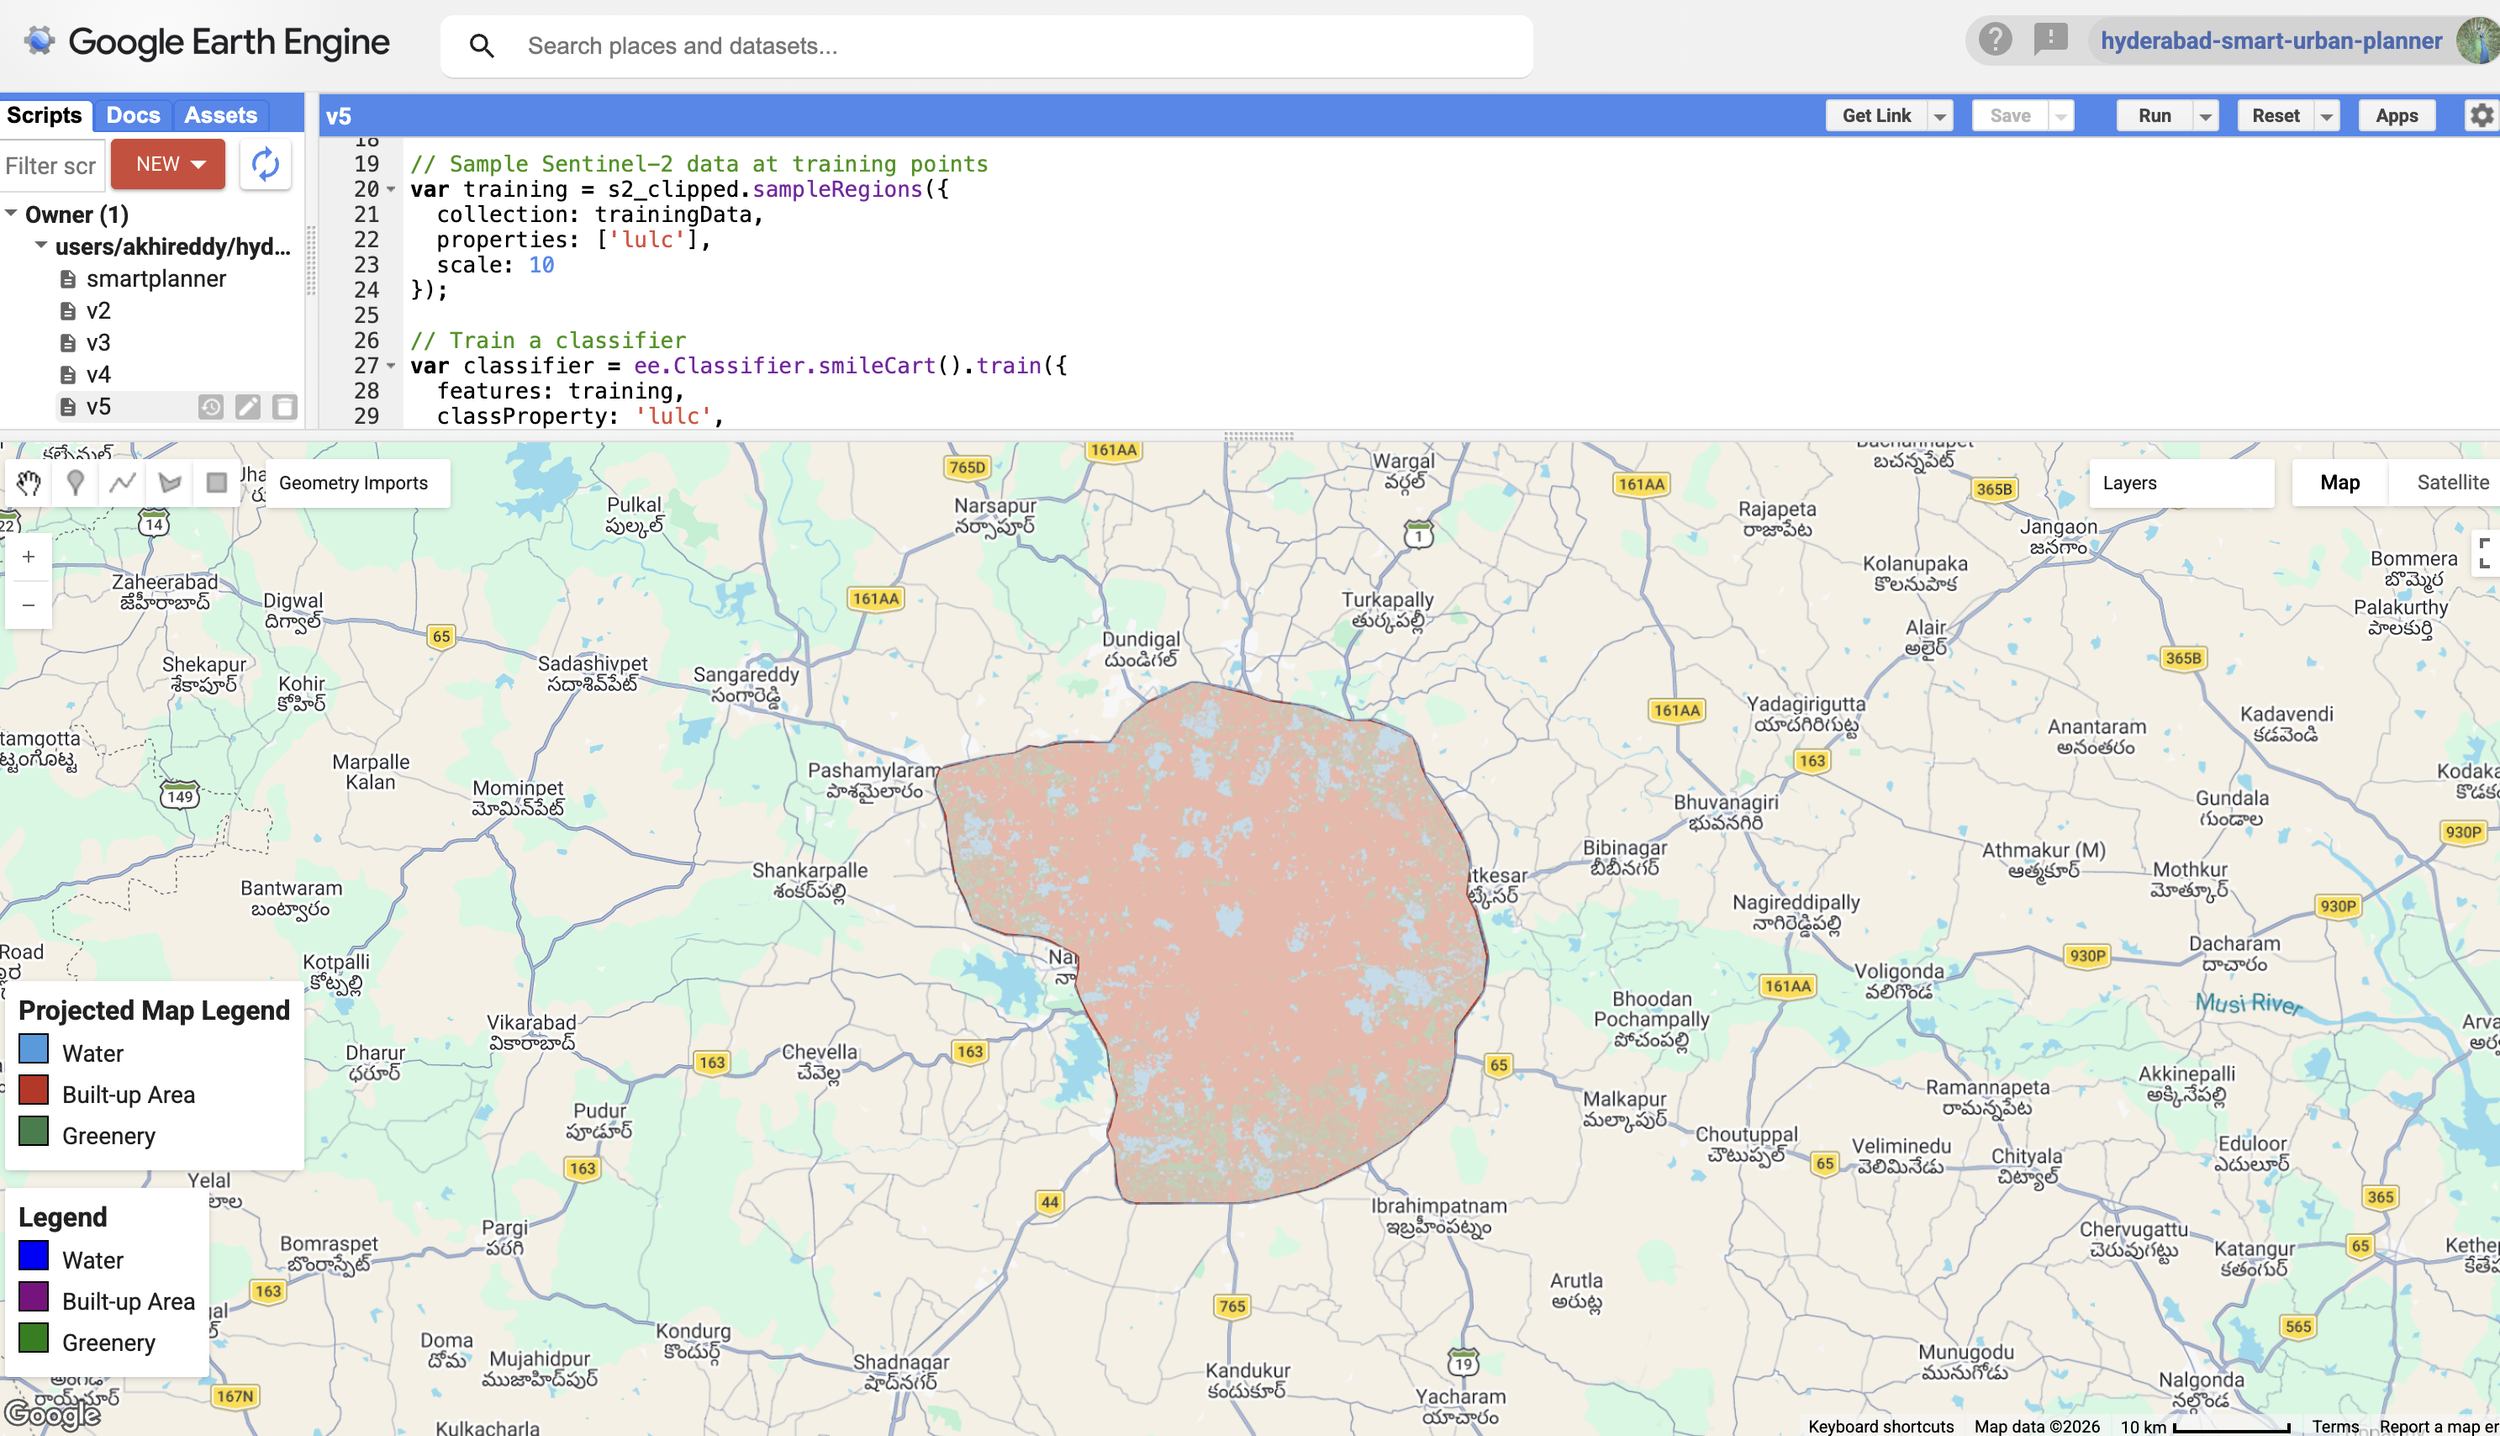
Task: Click the search magnifier icon
Action: (481, 46)
